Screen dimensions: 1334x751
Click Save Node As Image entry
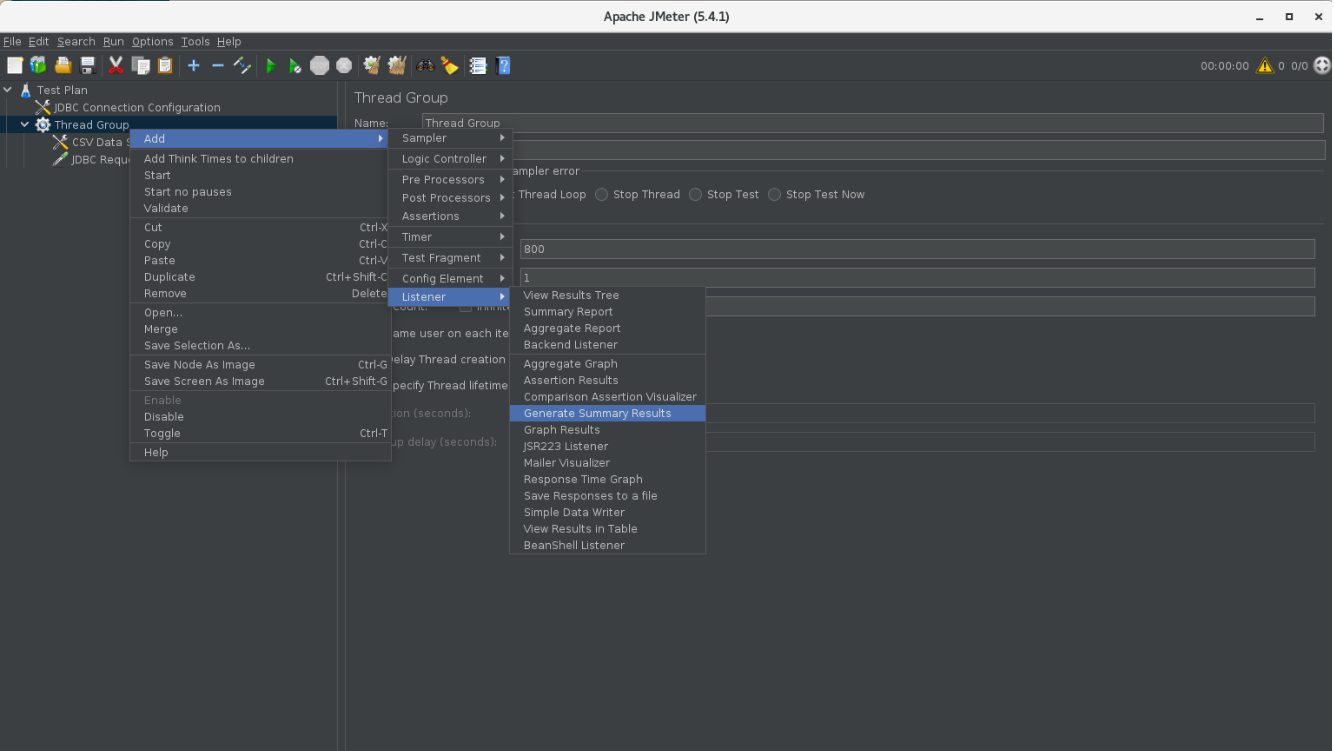click(x=260, y=365)
